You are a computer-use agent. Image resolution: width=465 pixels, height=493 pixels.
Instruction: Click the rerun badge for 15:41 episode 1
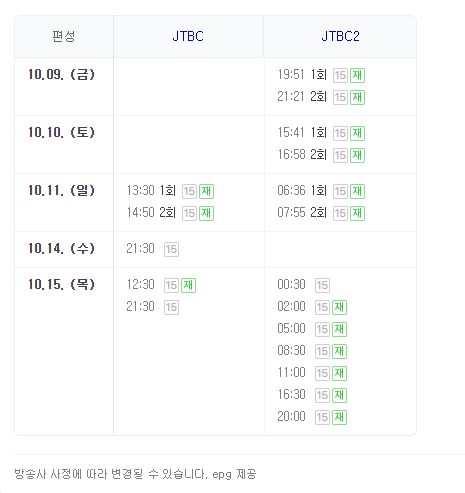(x=357, y=133)
